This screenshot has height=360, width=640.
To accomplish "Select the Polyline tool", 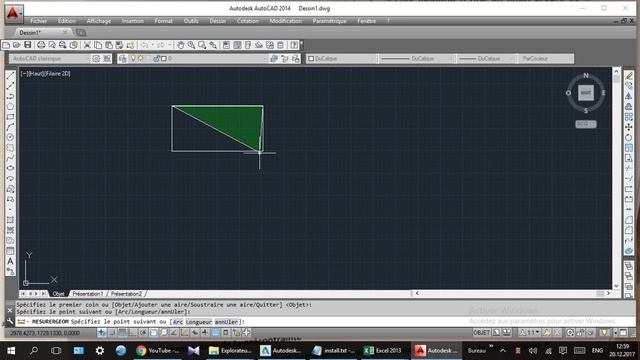I will tap(11, 96).
